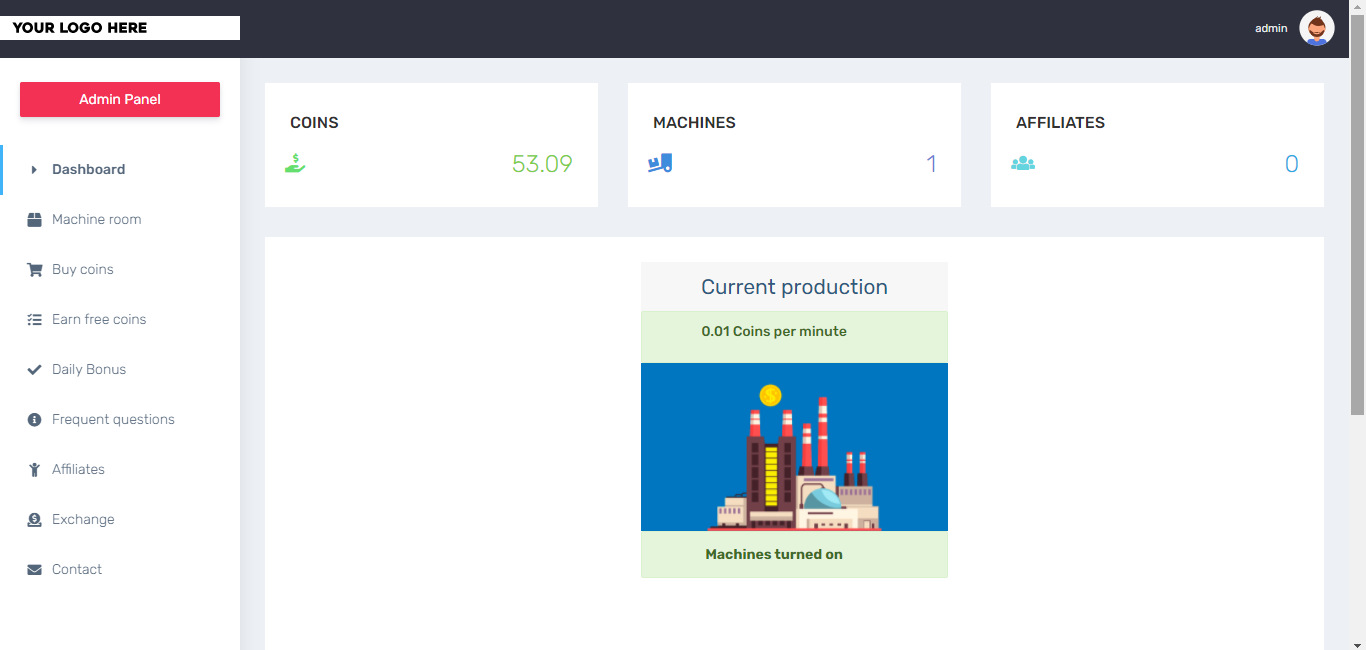Click the Frequent questions info icon

[34, 420]
